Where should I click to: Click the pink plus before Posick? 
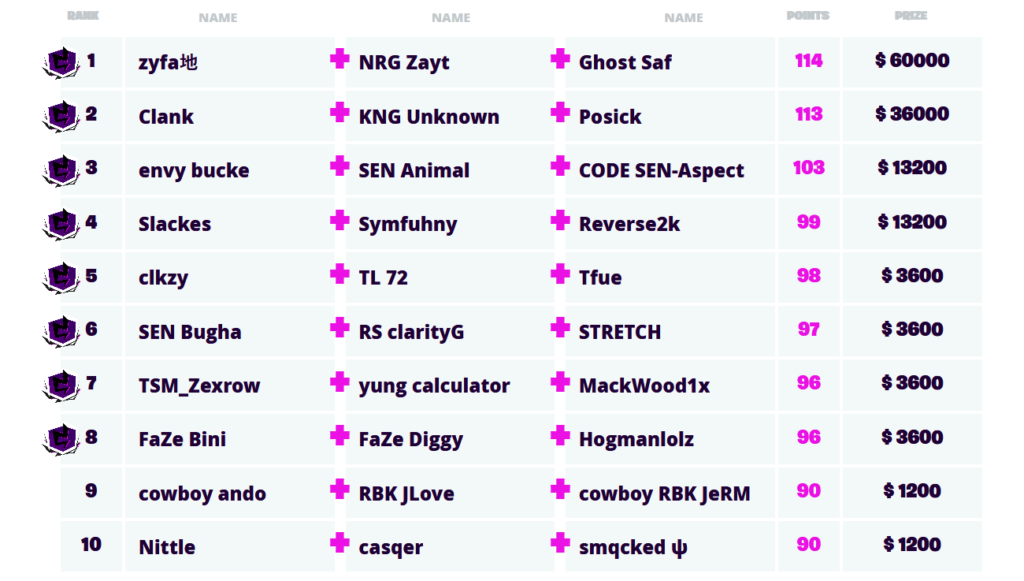pos(560,113)
